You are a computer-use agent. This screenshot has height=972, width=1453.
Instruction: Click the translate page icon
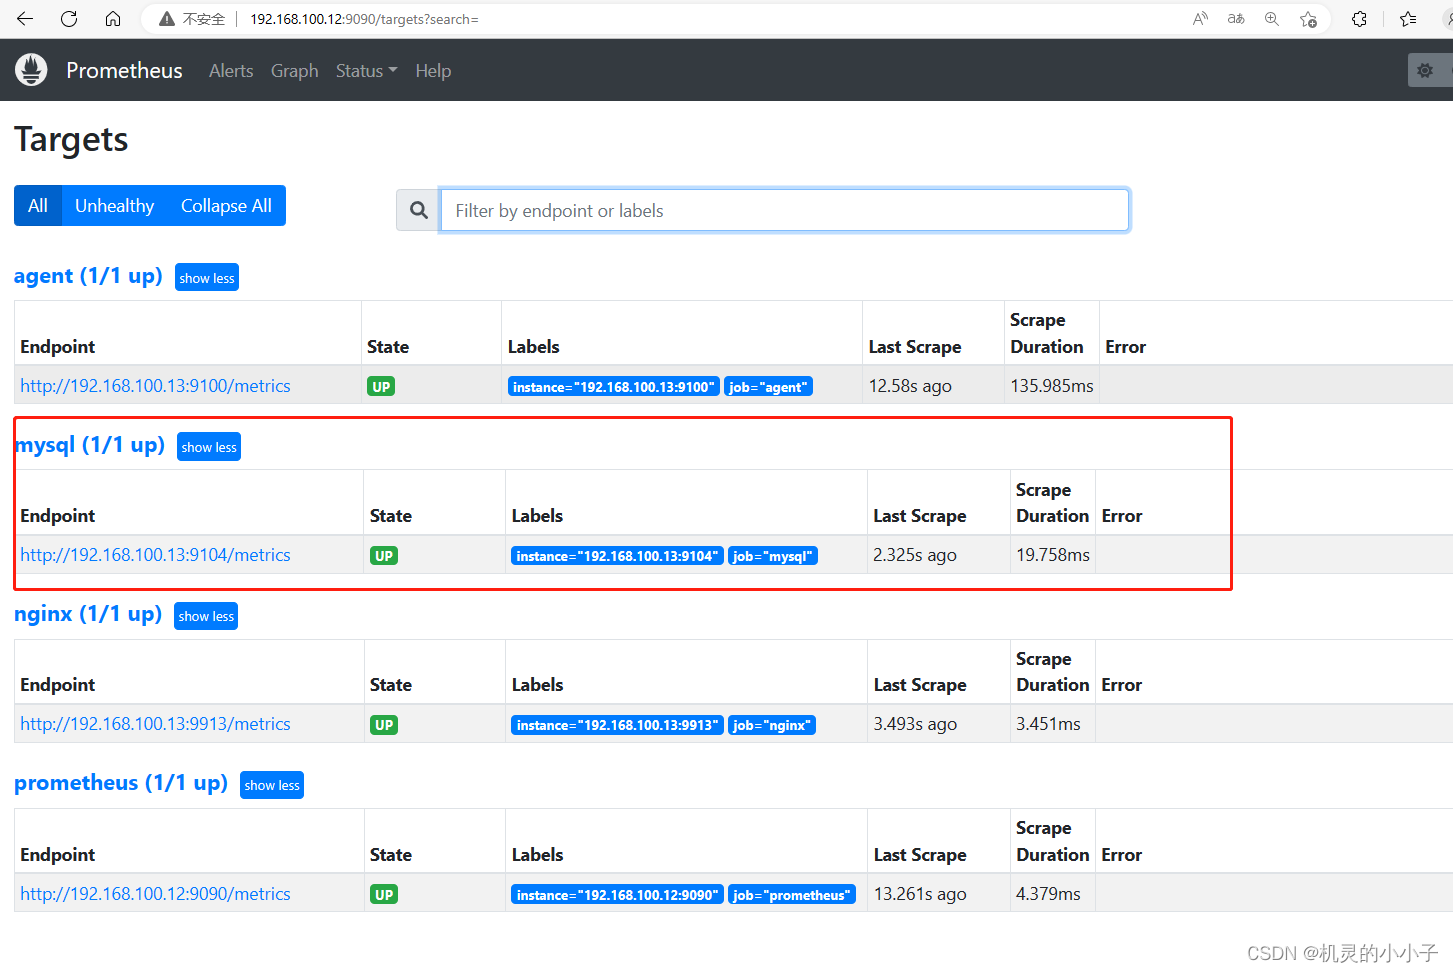pyautogui.click(x=1236, y=19)
